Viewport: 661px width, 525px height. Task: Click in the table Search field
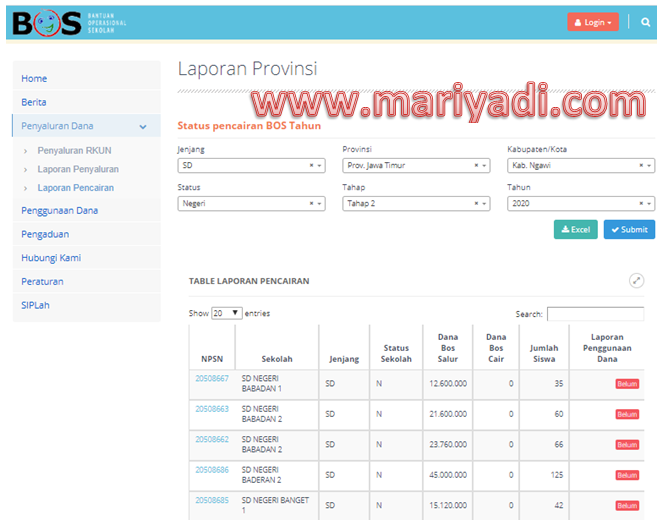coord(595,314)
